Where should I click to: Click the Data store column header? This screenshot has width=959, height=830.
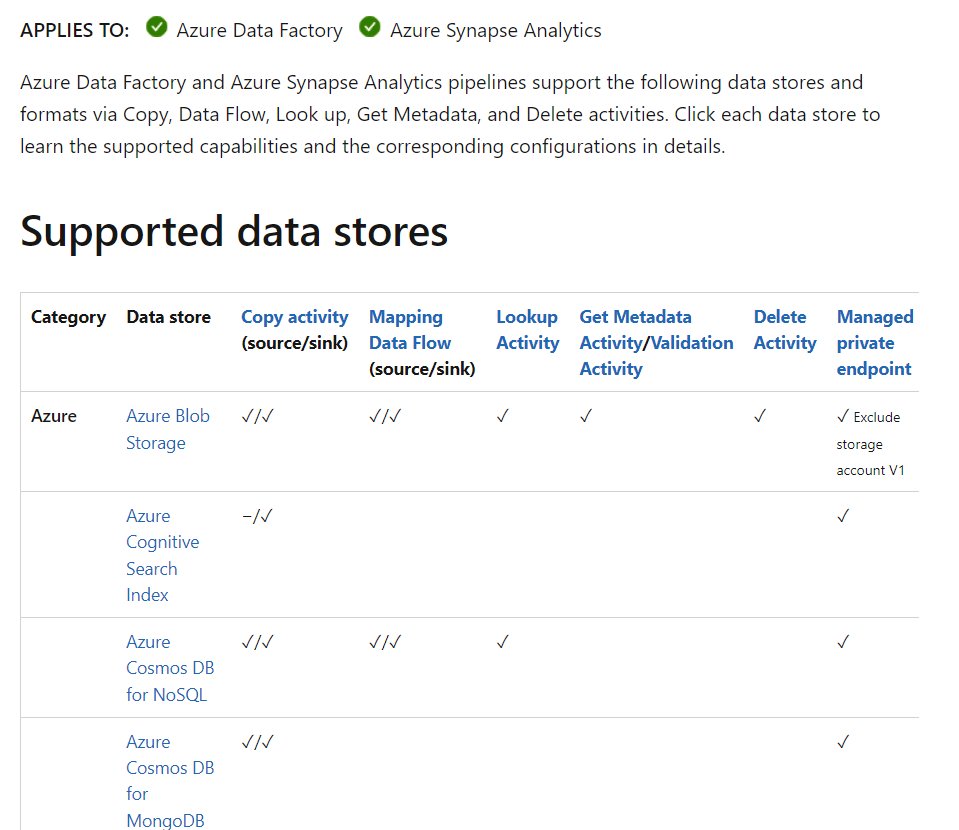click(x=168, y=317)
